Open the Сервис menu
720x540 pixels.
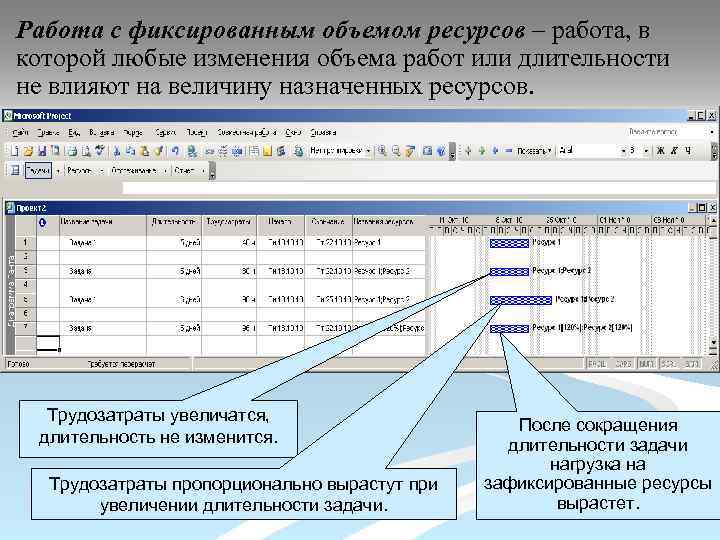165,132
